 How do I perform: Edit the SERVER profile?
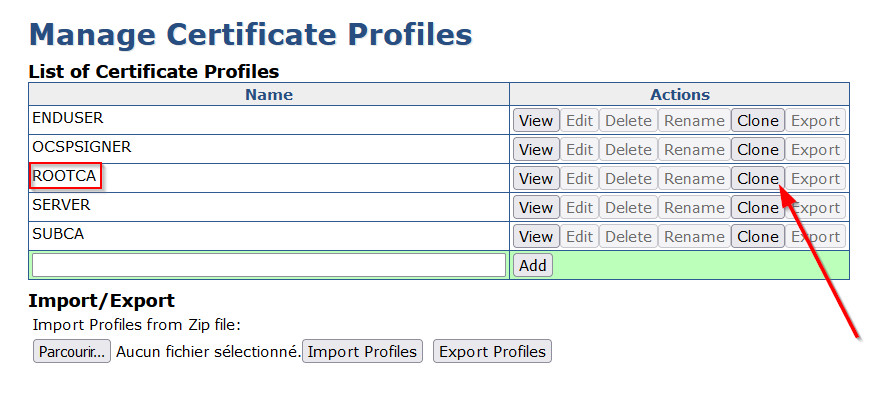580,207
